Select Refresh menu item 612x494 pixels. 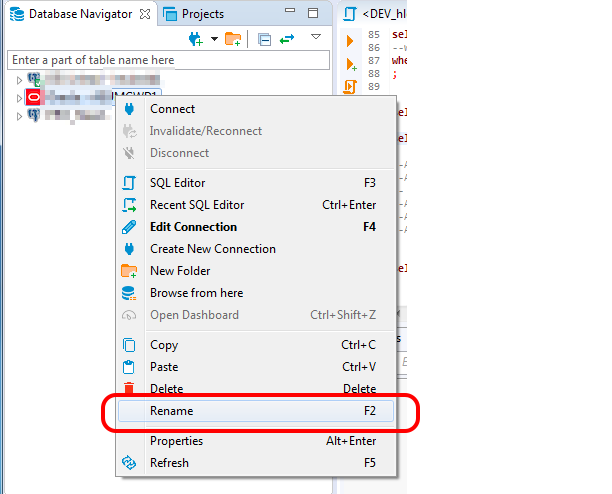[x=256, y=463]
